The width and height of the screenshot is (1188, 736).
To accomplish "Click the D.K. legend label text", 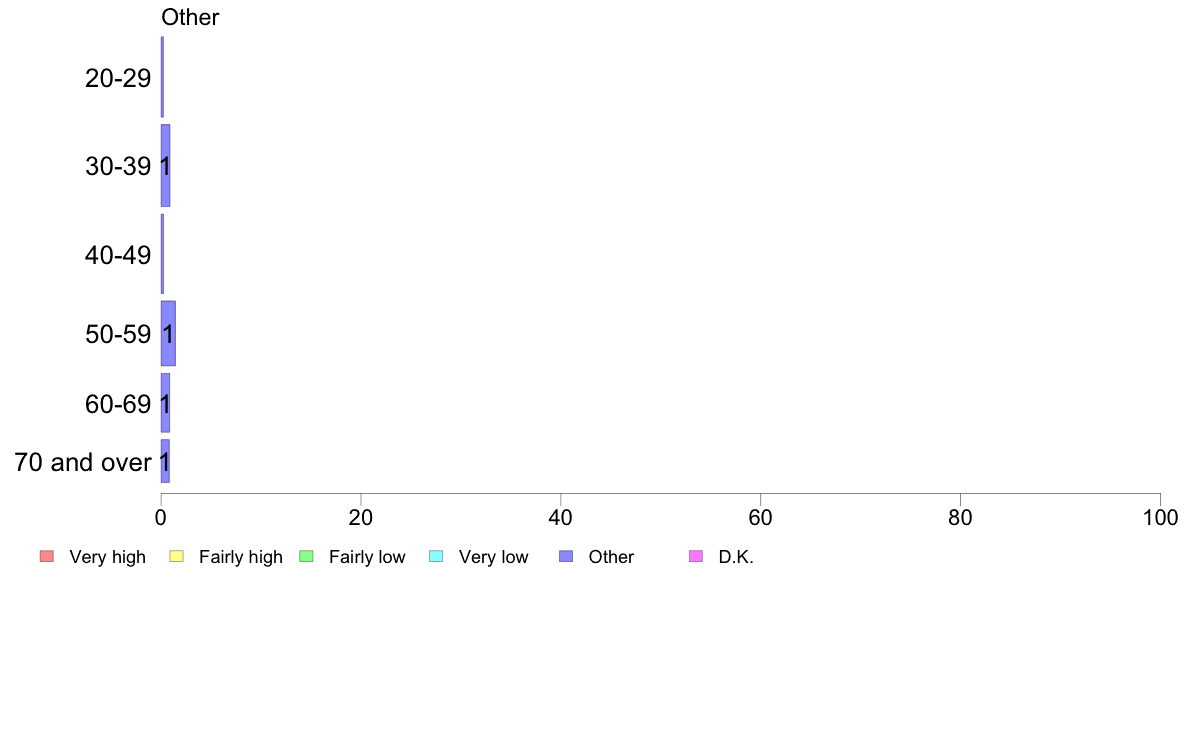I will [736, 557].
